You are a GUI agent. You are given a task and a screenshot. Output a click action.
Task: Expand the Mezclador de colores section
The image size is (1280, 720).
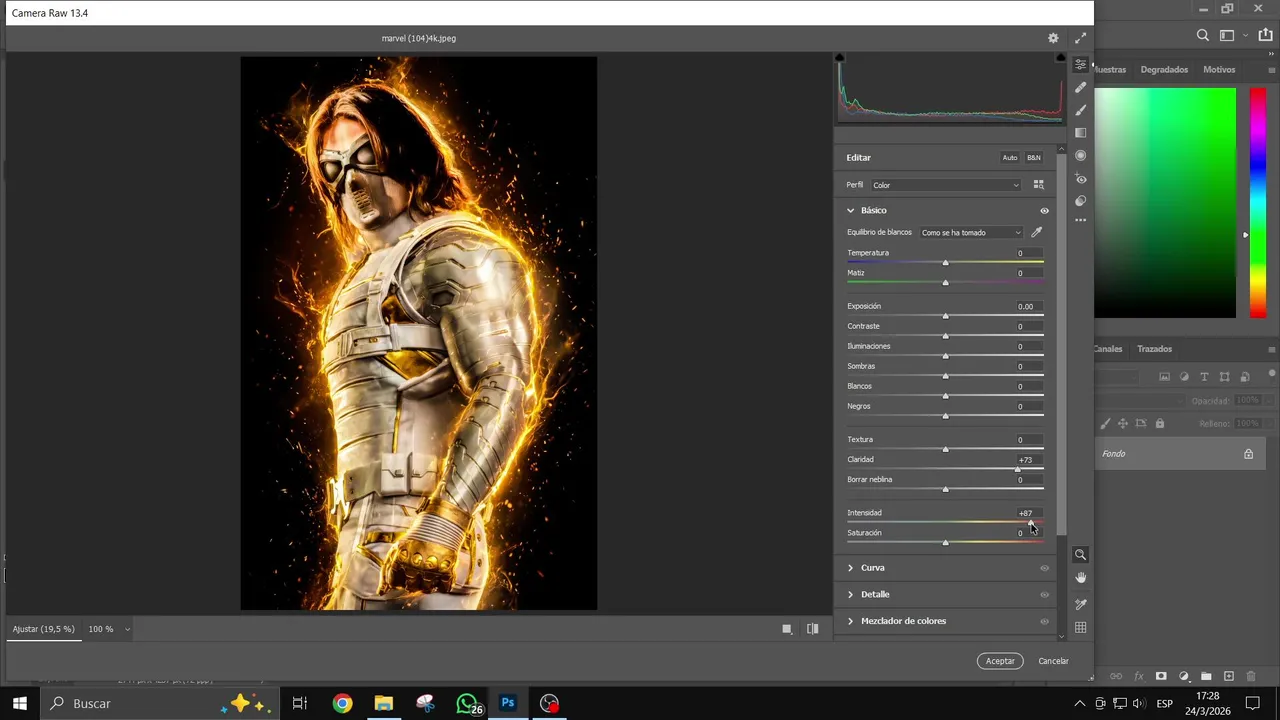point(850,621)
